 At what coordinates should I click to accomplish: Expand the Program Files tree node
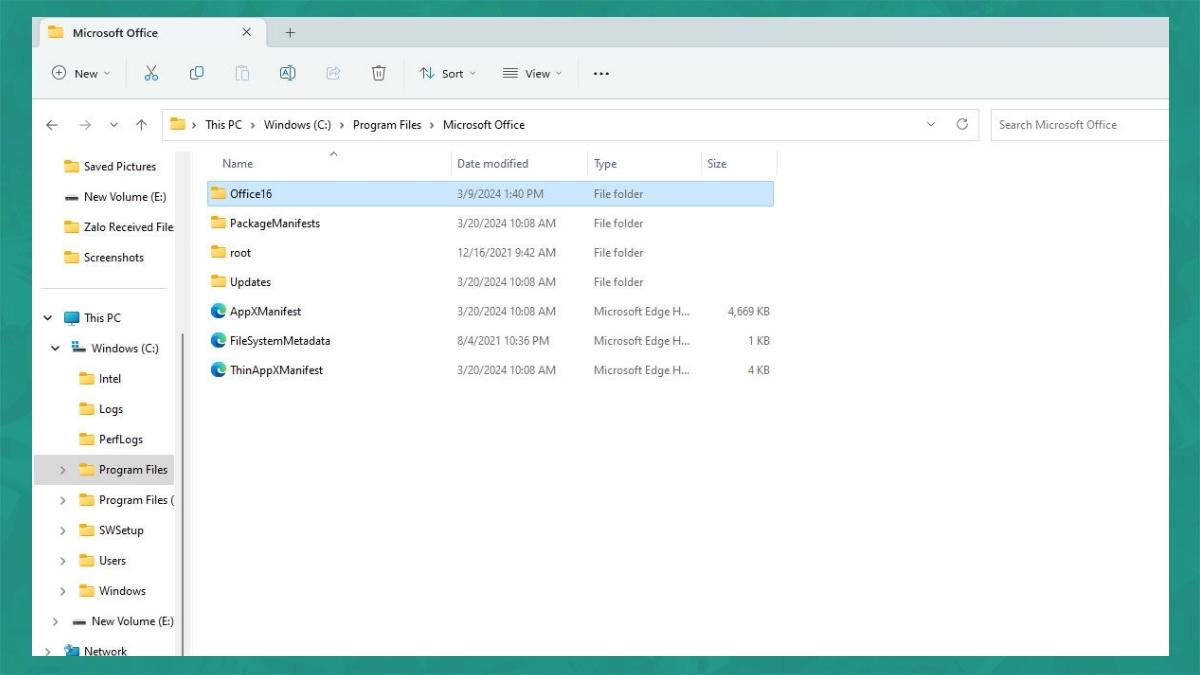(62, 470)
